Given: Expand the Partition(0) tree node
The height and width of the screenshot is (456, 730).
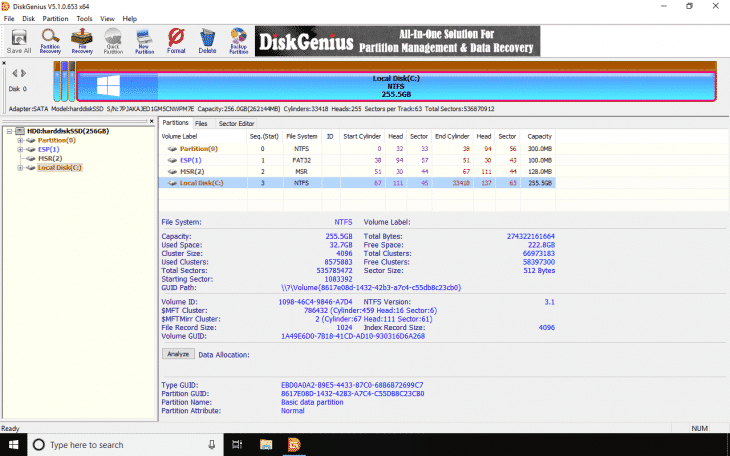Looking at the screenshot, I should point(20,140).
